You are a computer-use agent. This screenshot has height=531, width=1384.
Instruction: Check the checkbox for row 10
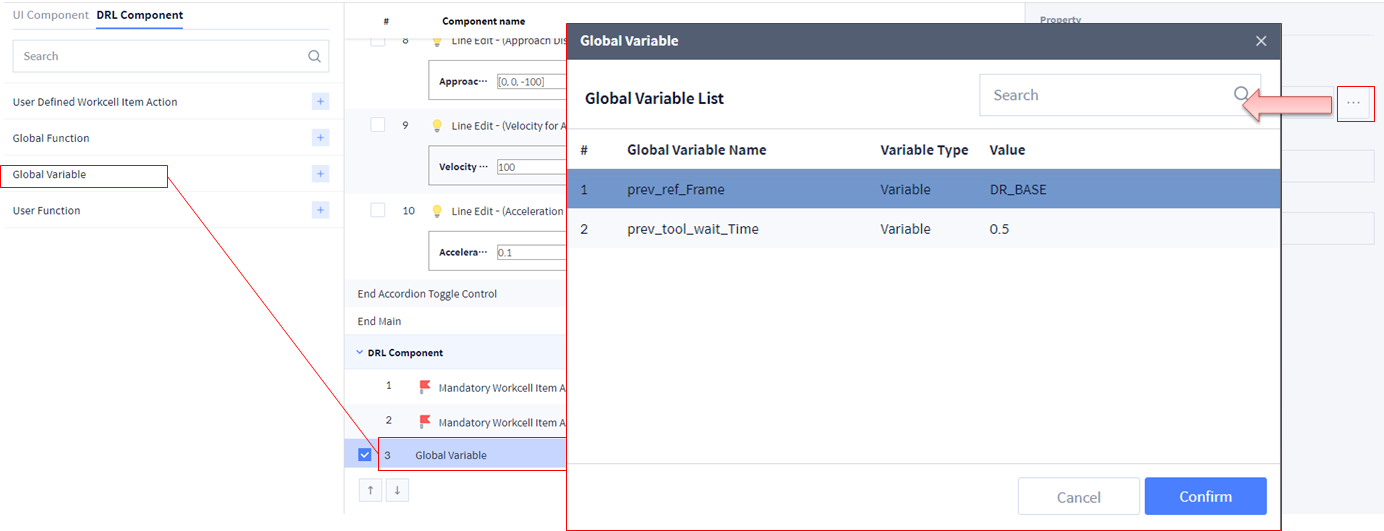pos(378,210)
